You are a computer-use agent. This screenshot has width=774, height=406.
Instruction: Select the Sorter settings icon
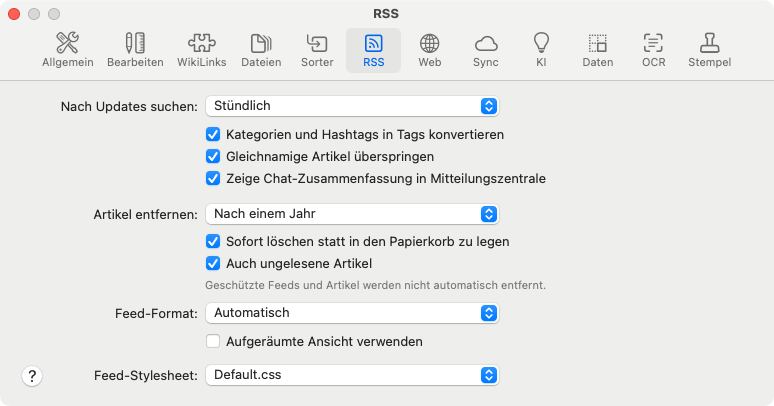pos(317,50)
